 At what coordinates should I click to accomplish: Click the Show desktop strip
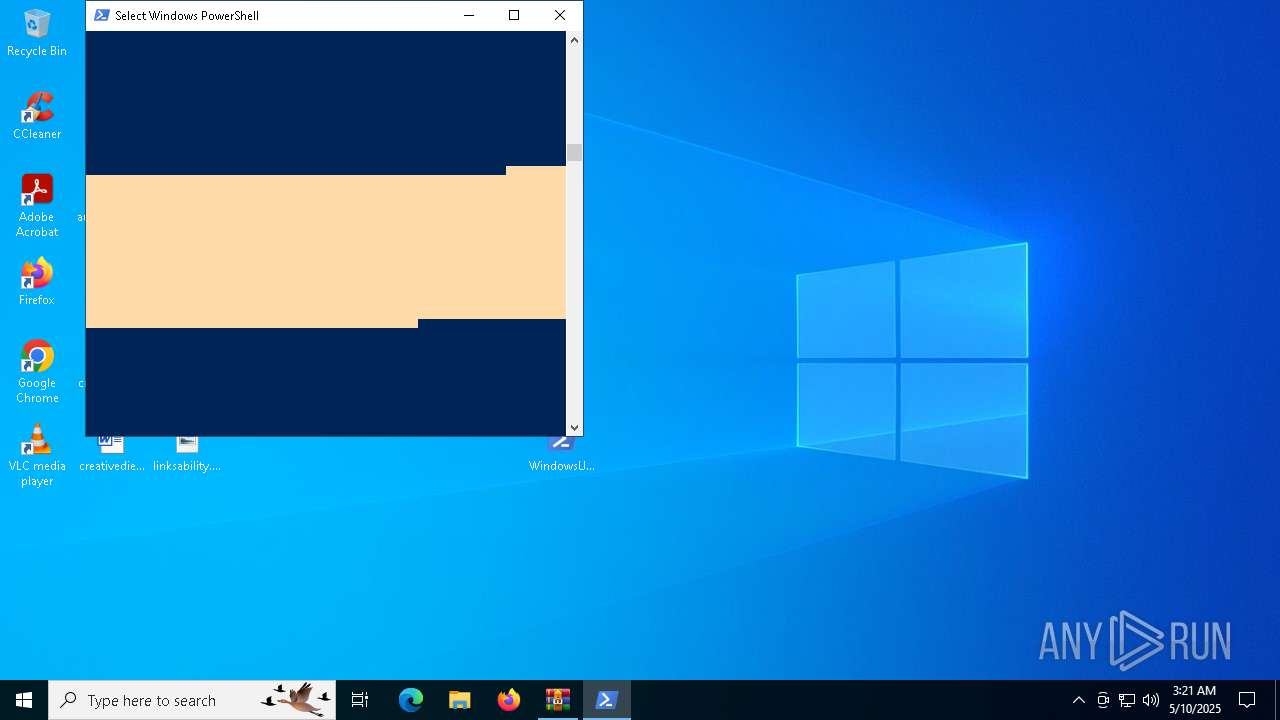1277,700
